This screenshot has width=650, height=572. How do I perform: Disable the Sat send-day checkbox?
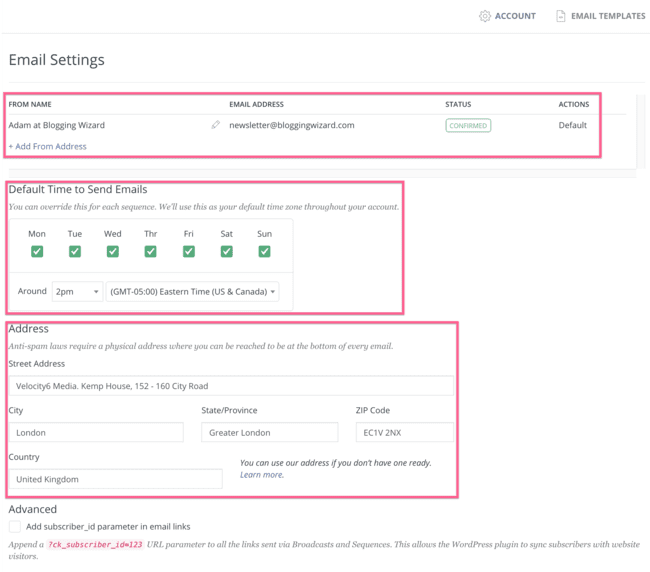[x=226, y=251]
